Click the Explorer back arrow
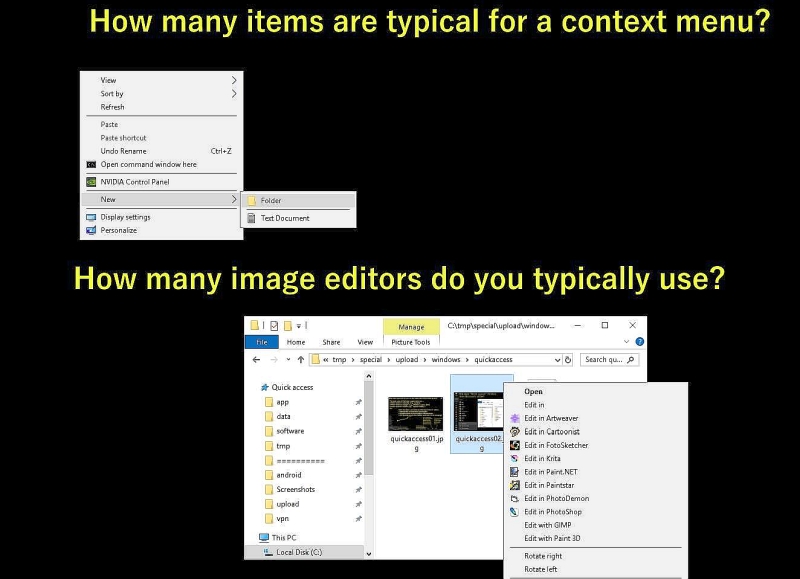Viewport: 800px width, 579px height. pos(257,360)
